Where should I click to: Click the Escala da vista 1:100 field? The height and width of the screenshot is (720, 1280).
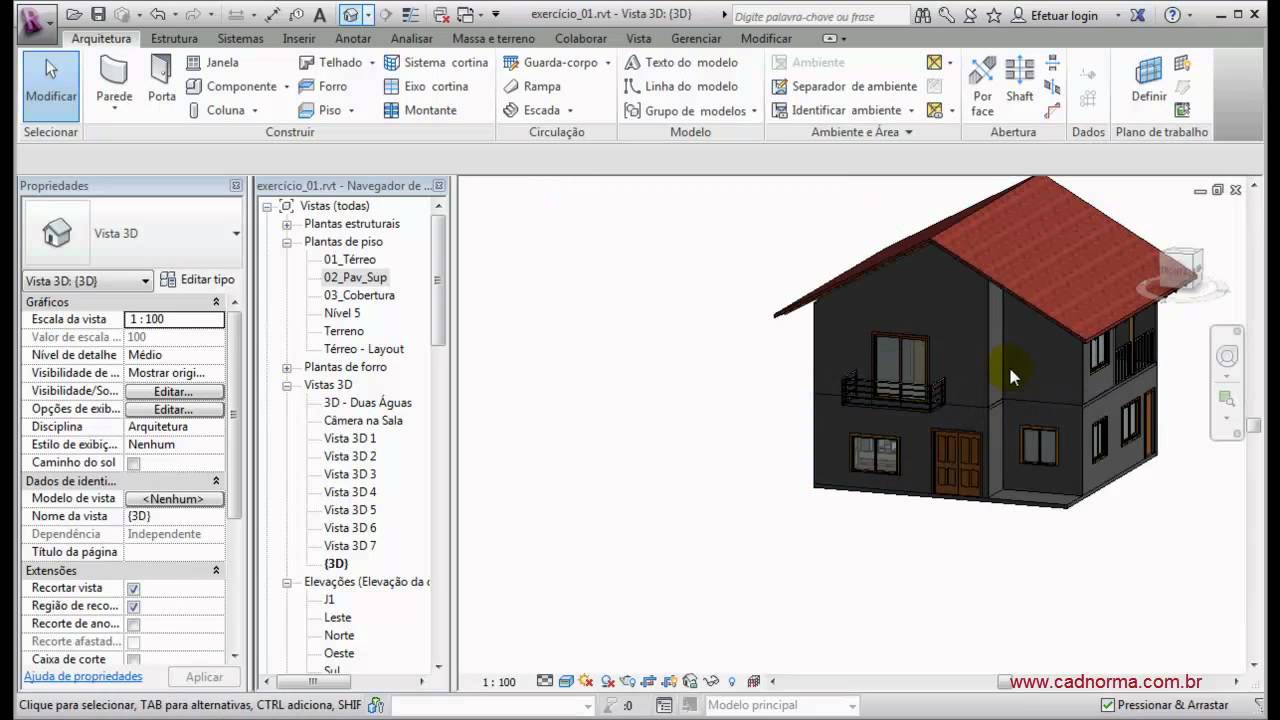174,320
